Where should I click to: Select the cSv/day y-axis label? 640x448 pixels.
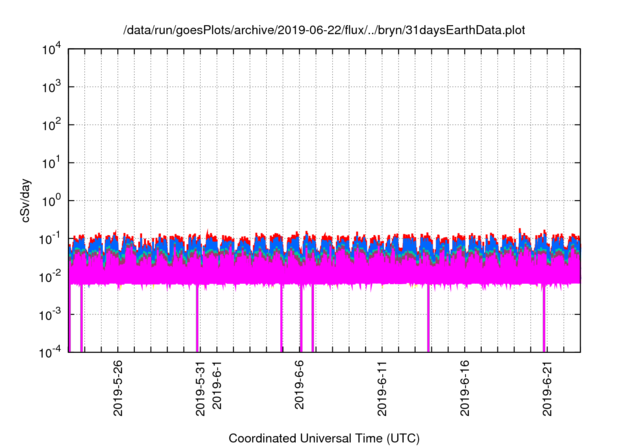[x=26, y=200]
